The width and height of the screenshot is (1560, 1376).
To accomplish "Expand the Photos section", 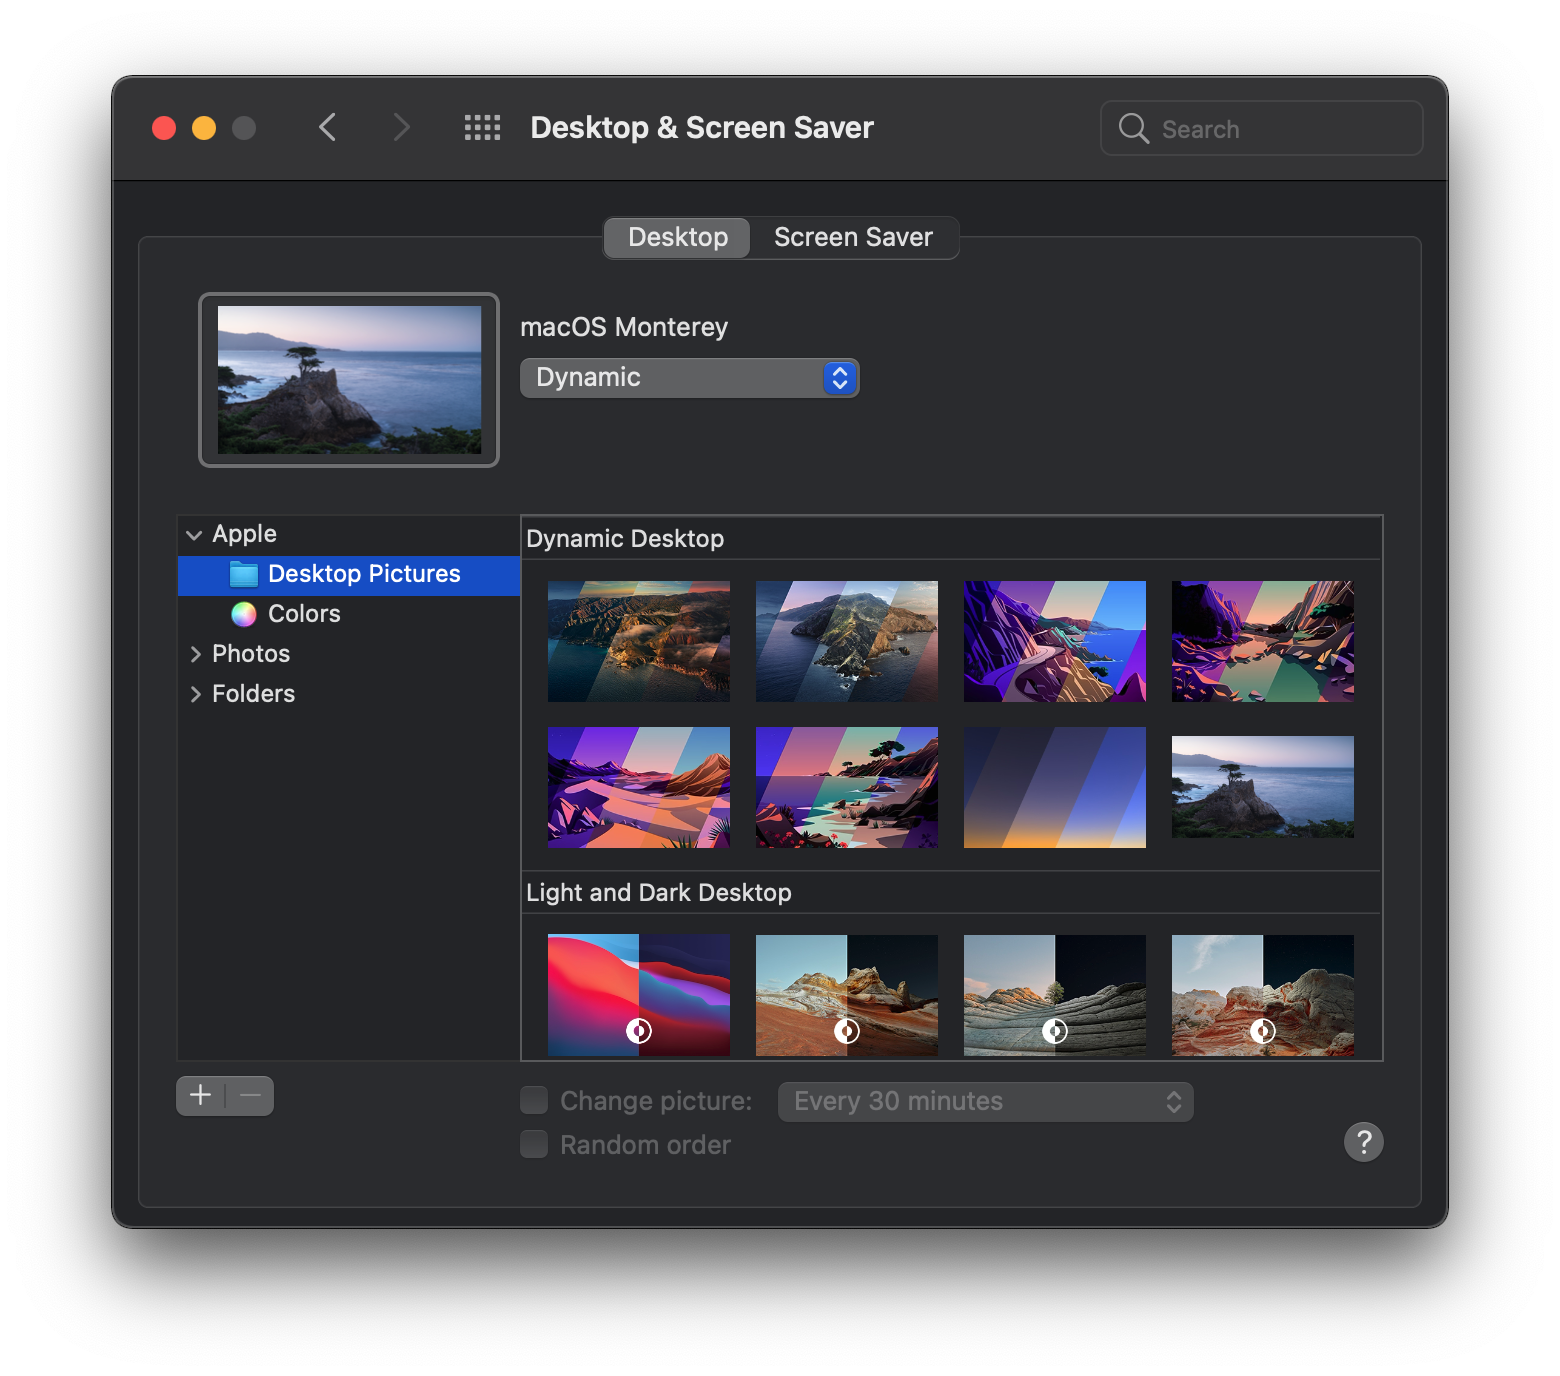I will tap(195, 654).
